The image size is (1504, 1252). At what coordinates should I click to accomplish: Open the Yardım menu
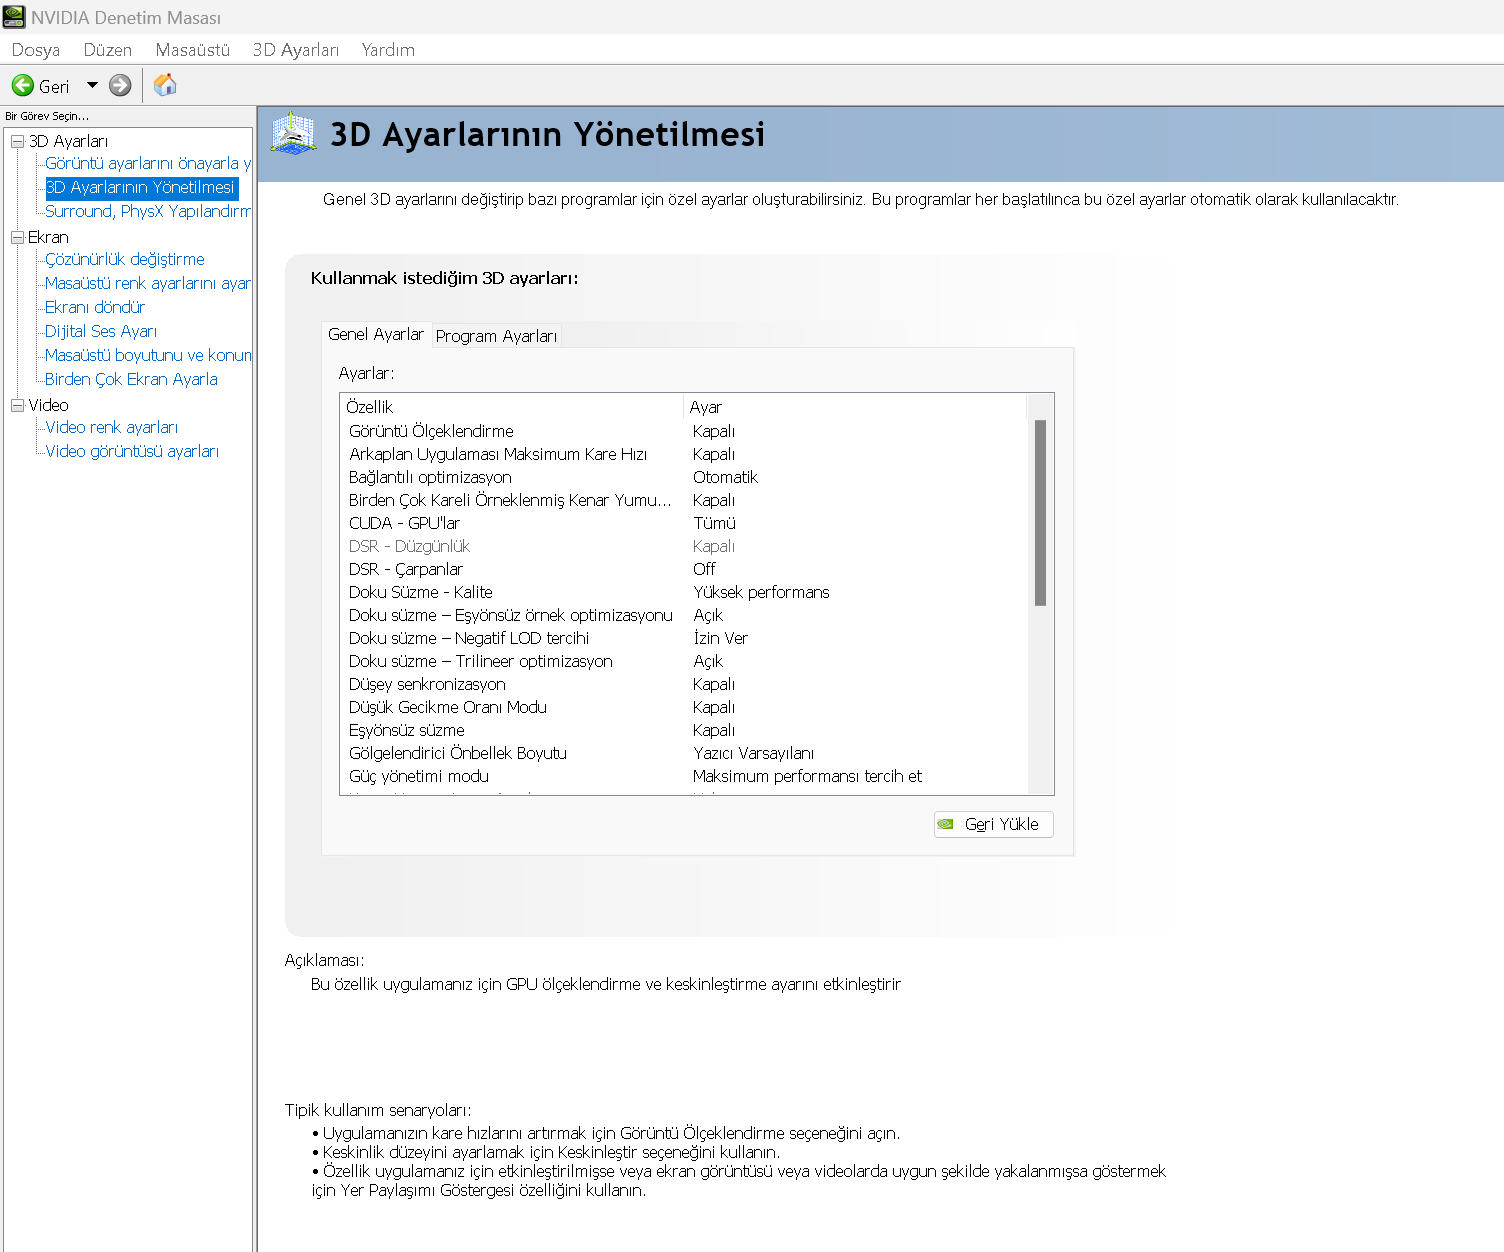(x=388, y=50)
